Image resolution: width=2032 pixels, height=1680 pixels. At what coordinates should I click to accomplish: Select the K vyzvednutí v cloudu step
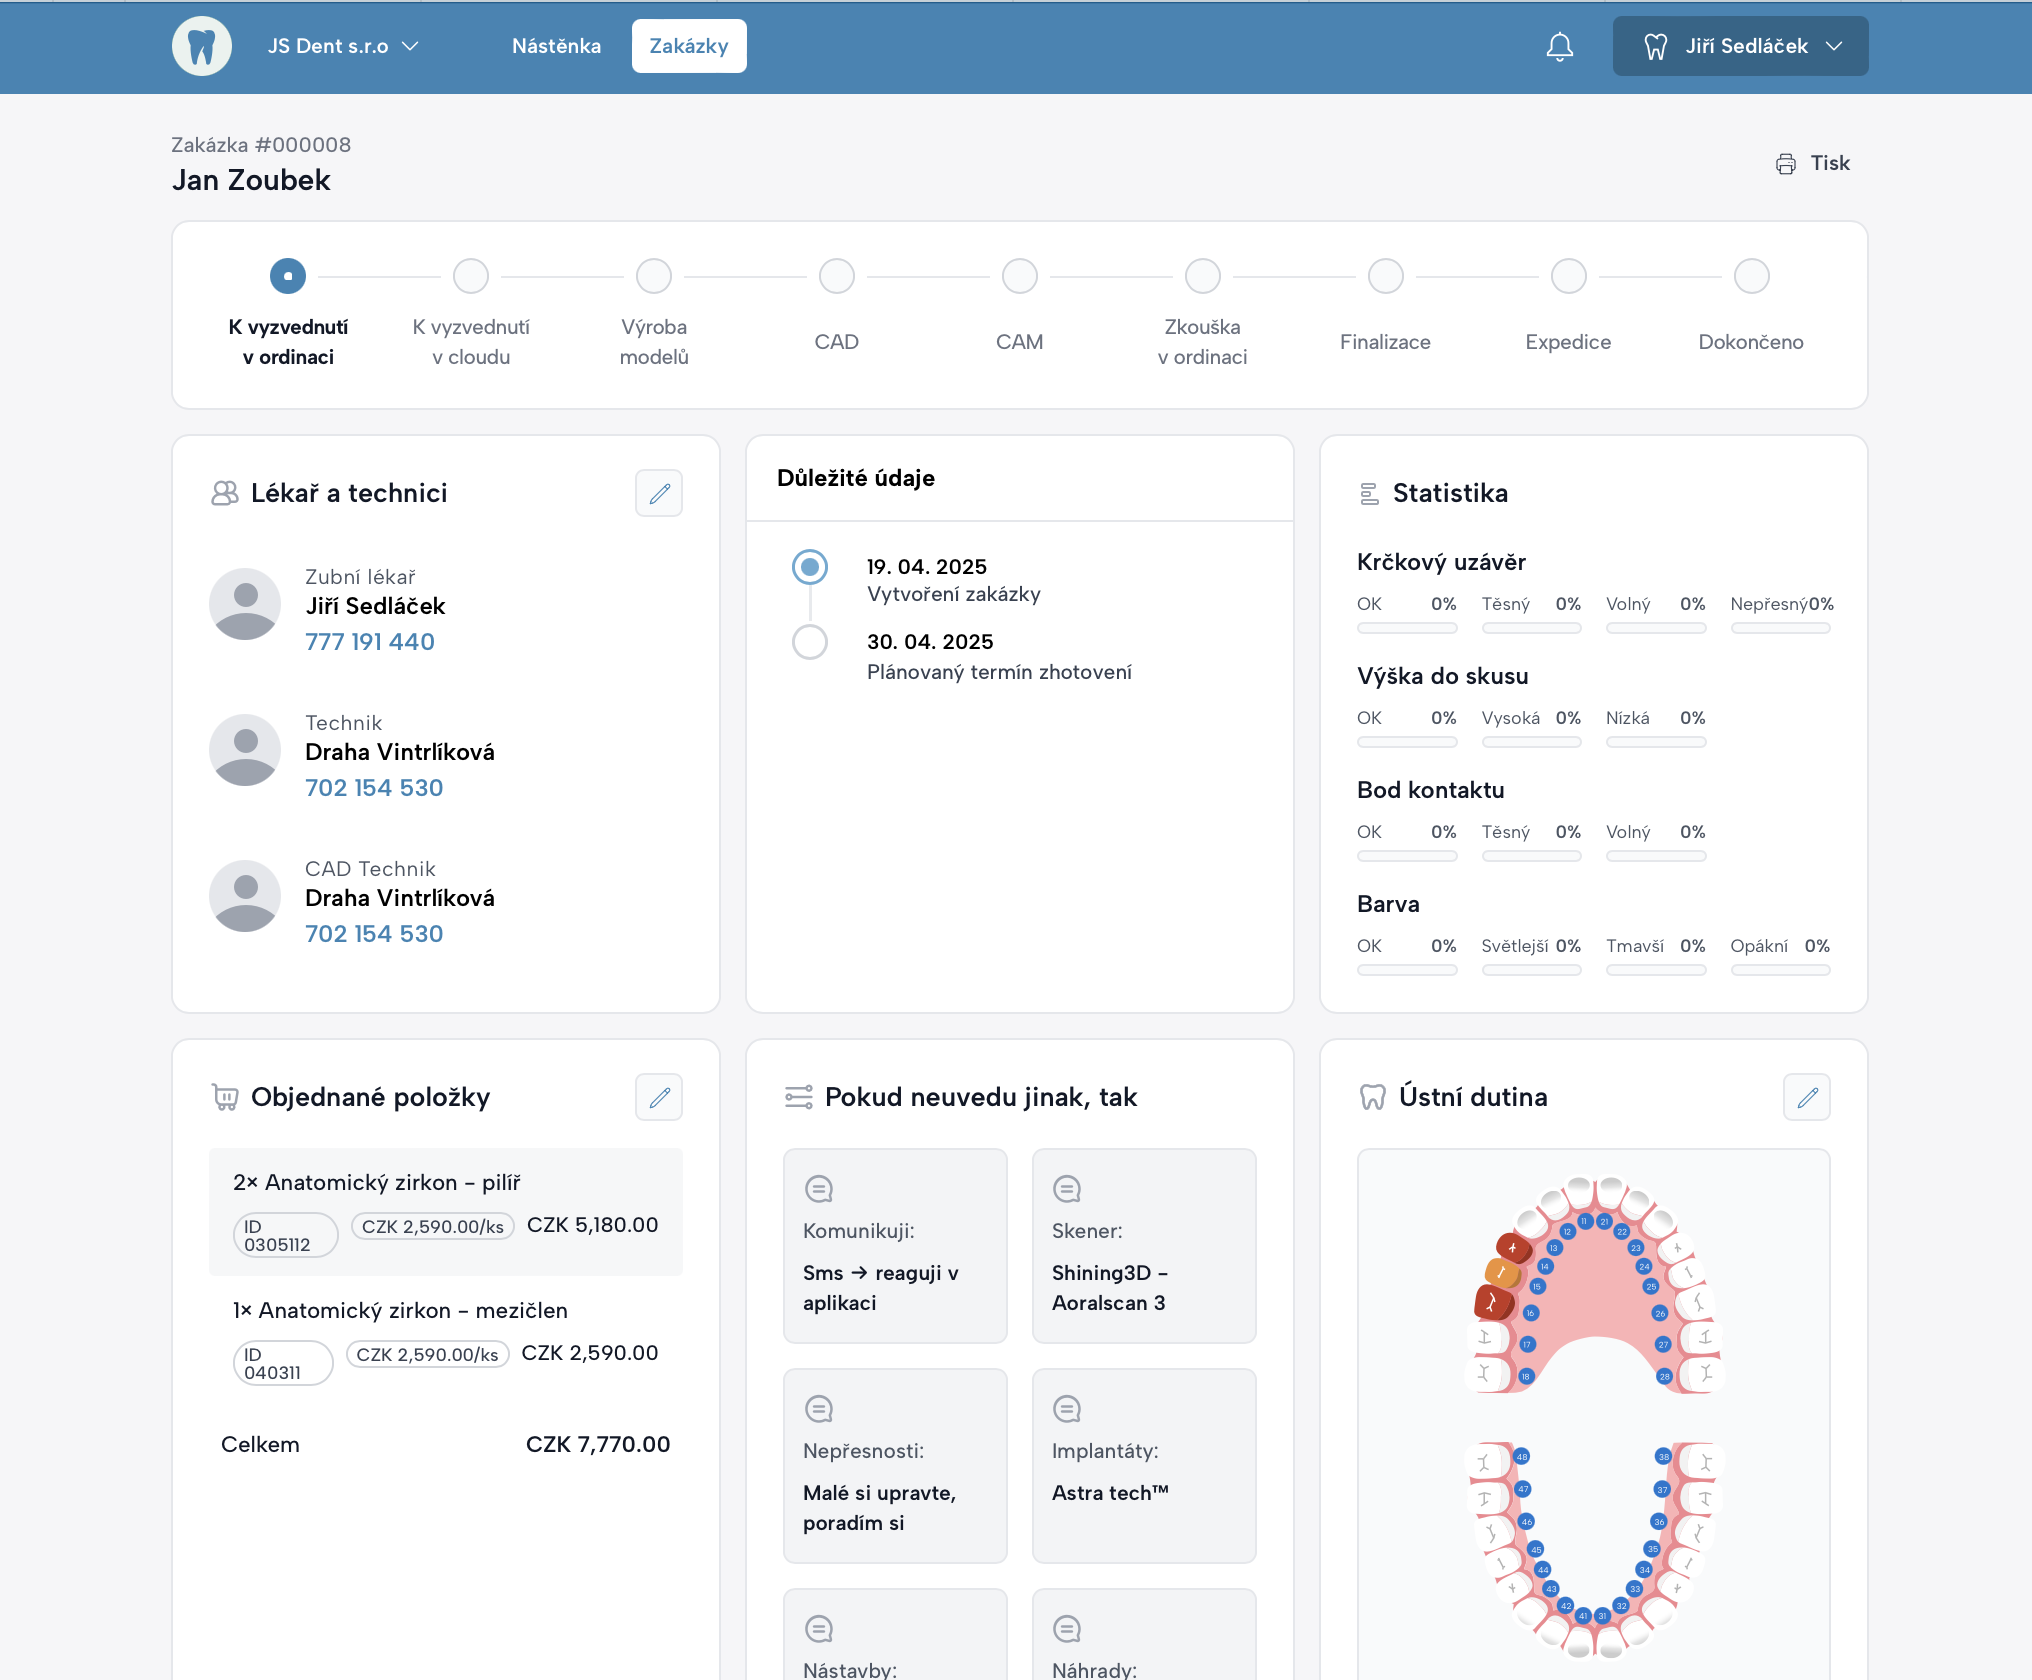(x=471, y=276)
